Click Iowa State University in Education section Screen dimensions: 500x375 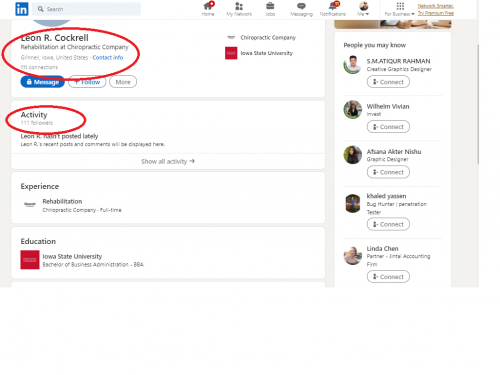tap(72, 256)
